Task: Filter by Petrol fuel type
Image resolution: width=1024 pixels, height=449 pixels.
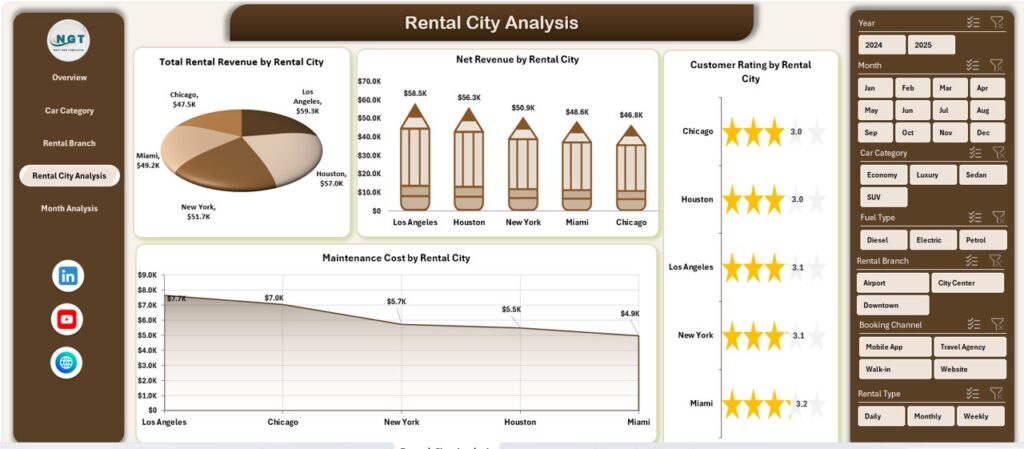Action: [982, 240]
